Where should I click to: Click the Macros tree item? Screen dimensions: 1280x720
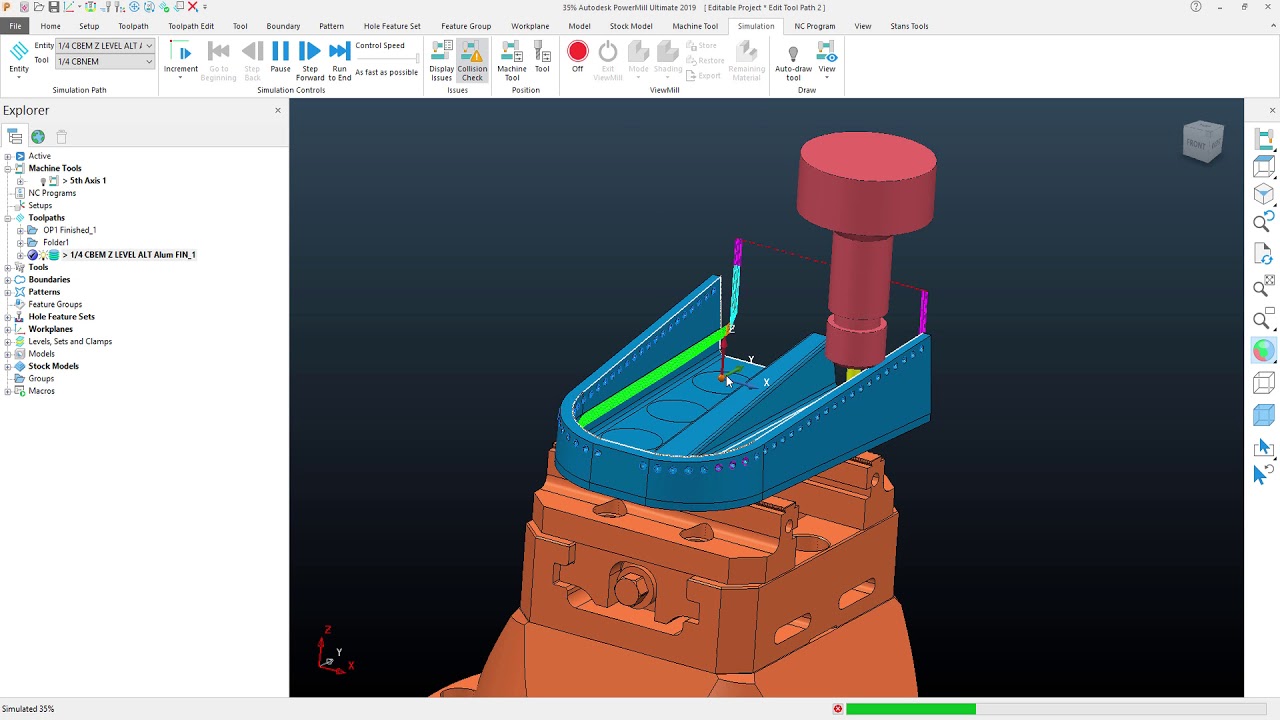[x=41, y=391]
